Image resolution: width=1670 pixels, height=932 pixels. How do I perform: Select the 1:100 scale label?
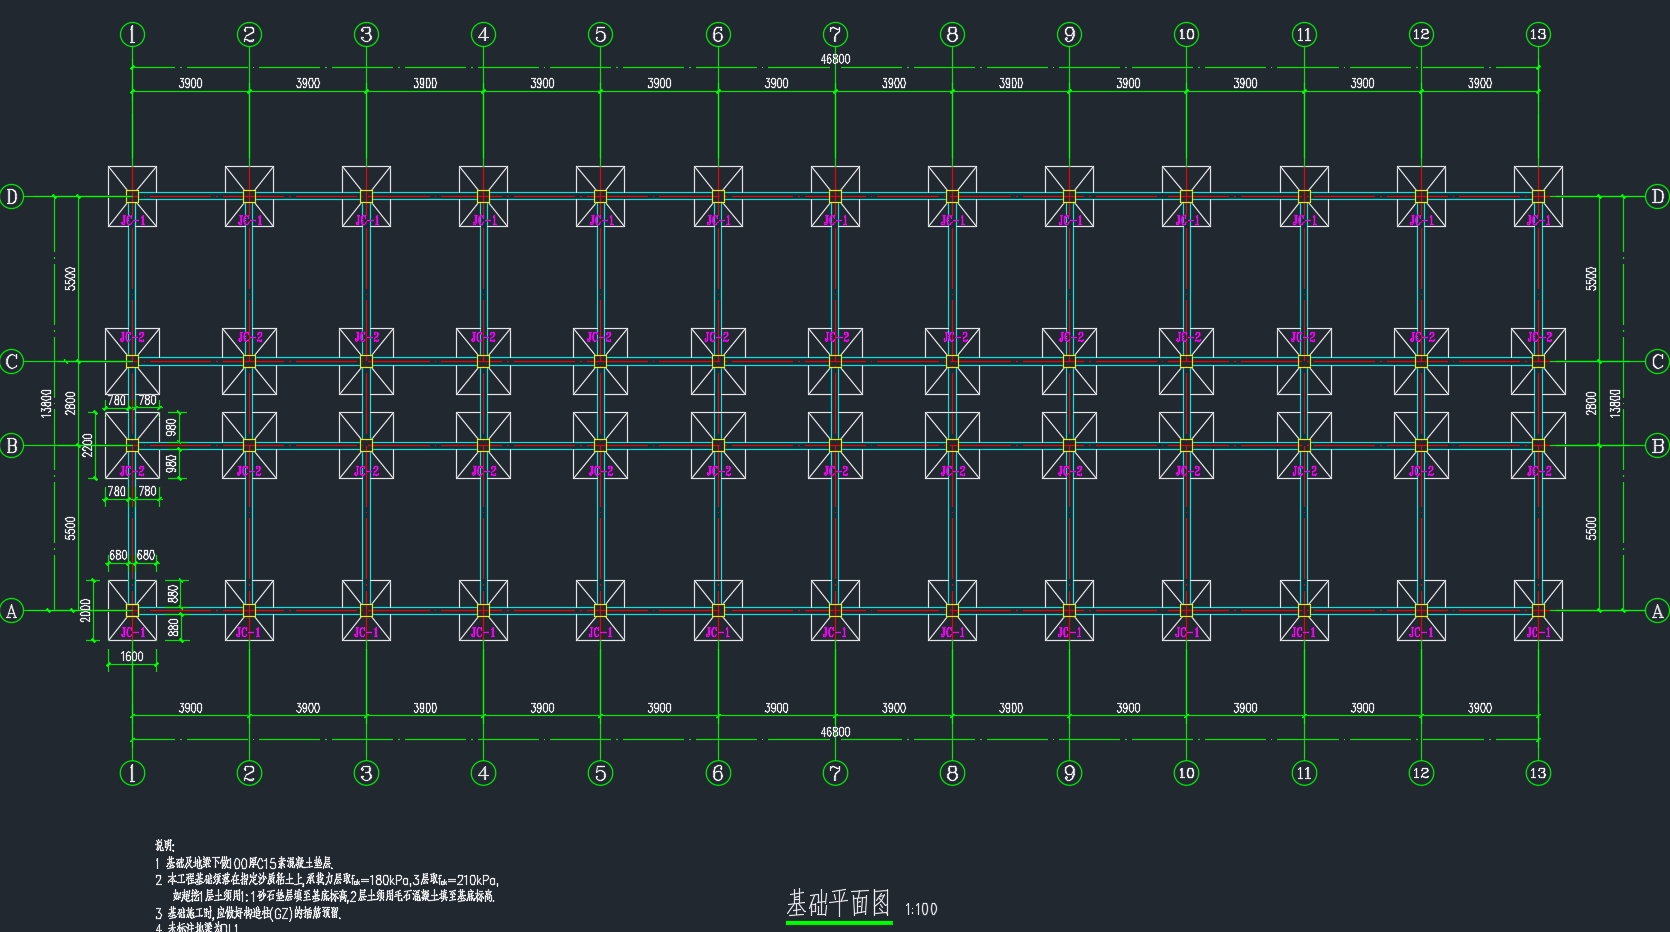[921, 909]
